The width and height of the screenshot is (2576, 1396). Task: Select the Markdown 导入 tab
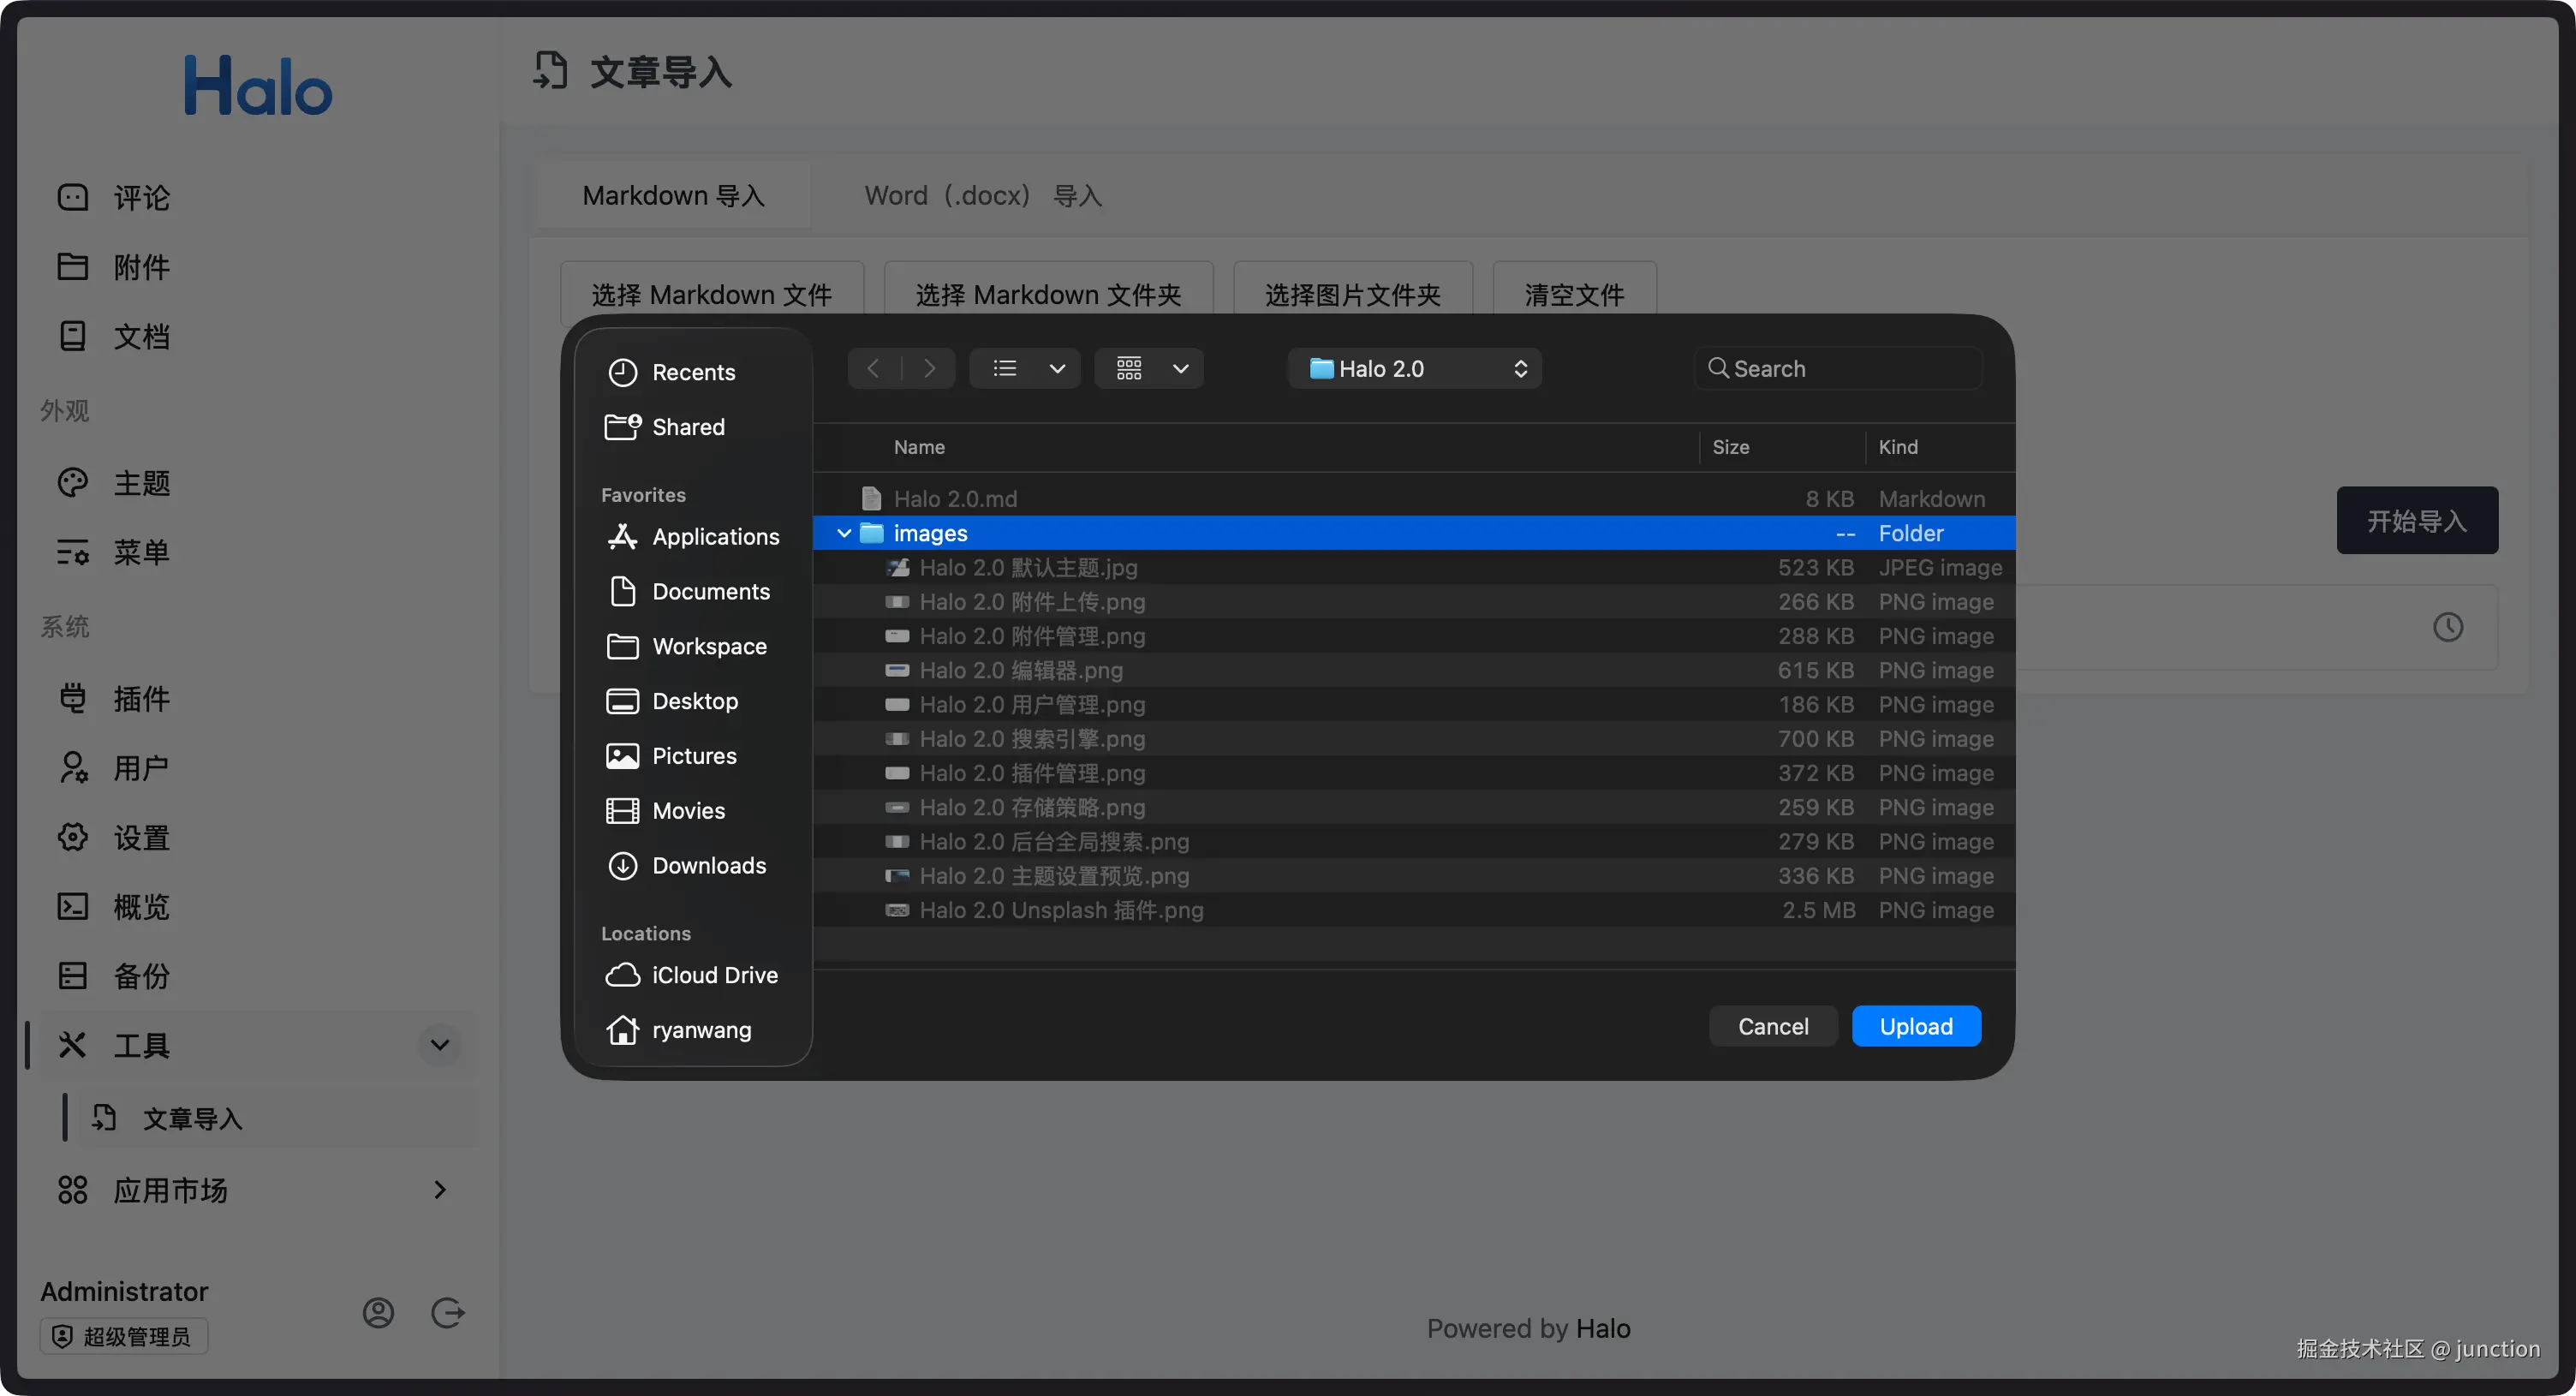[673, 195]
